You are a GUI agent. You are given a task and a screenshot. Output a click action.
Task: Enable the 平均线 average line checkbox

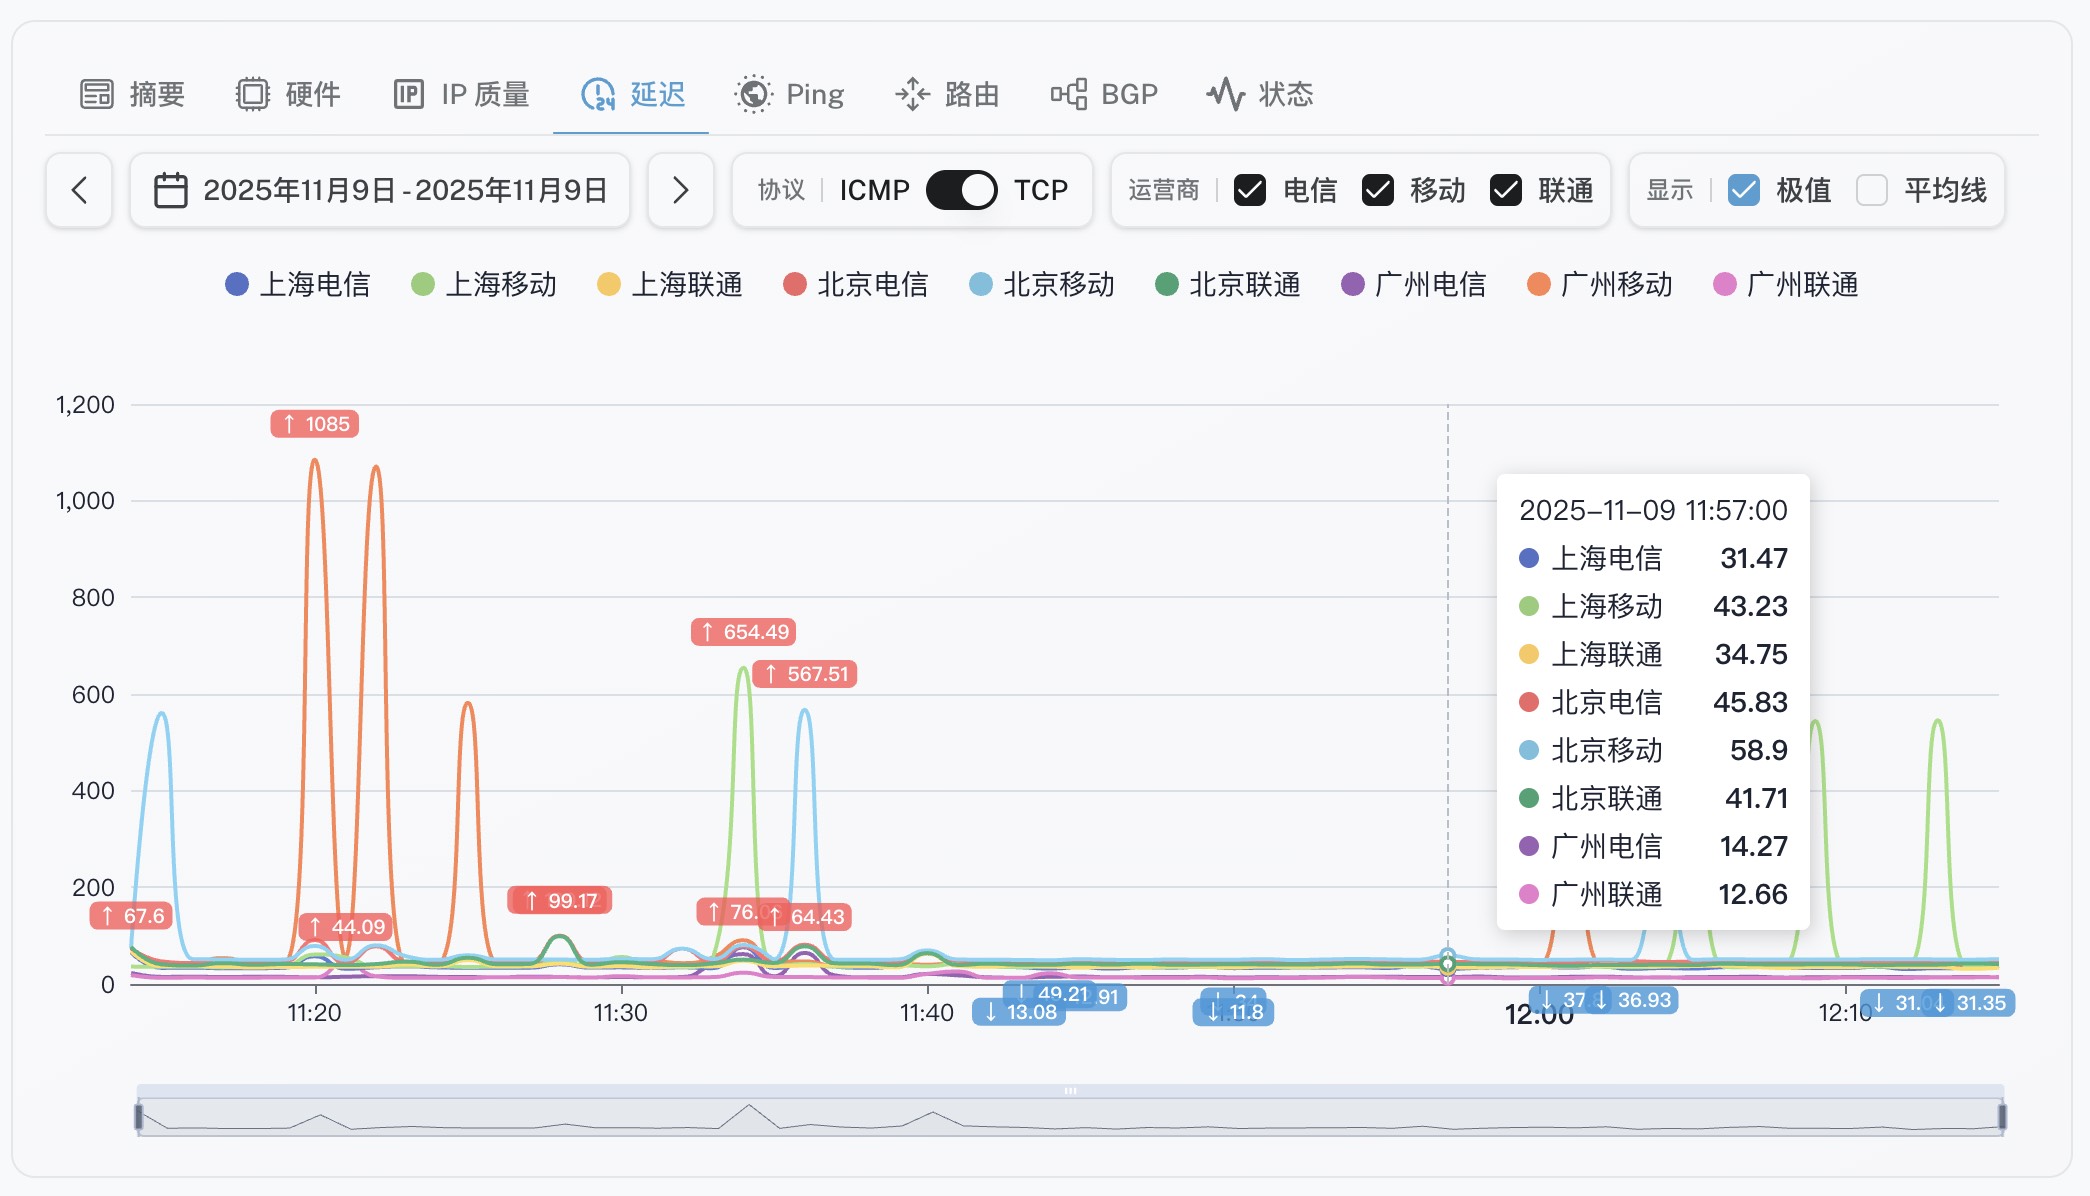[1871, 190]
